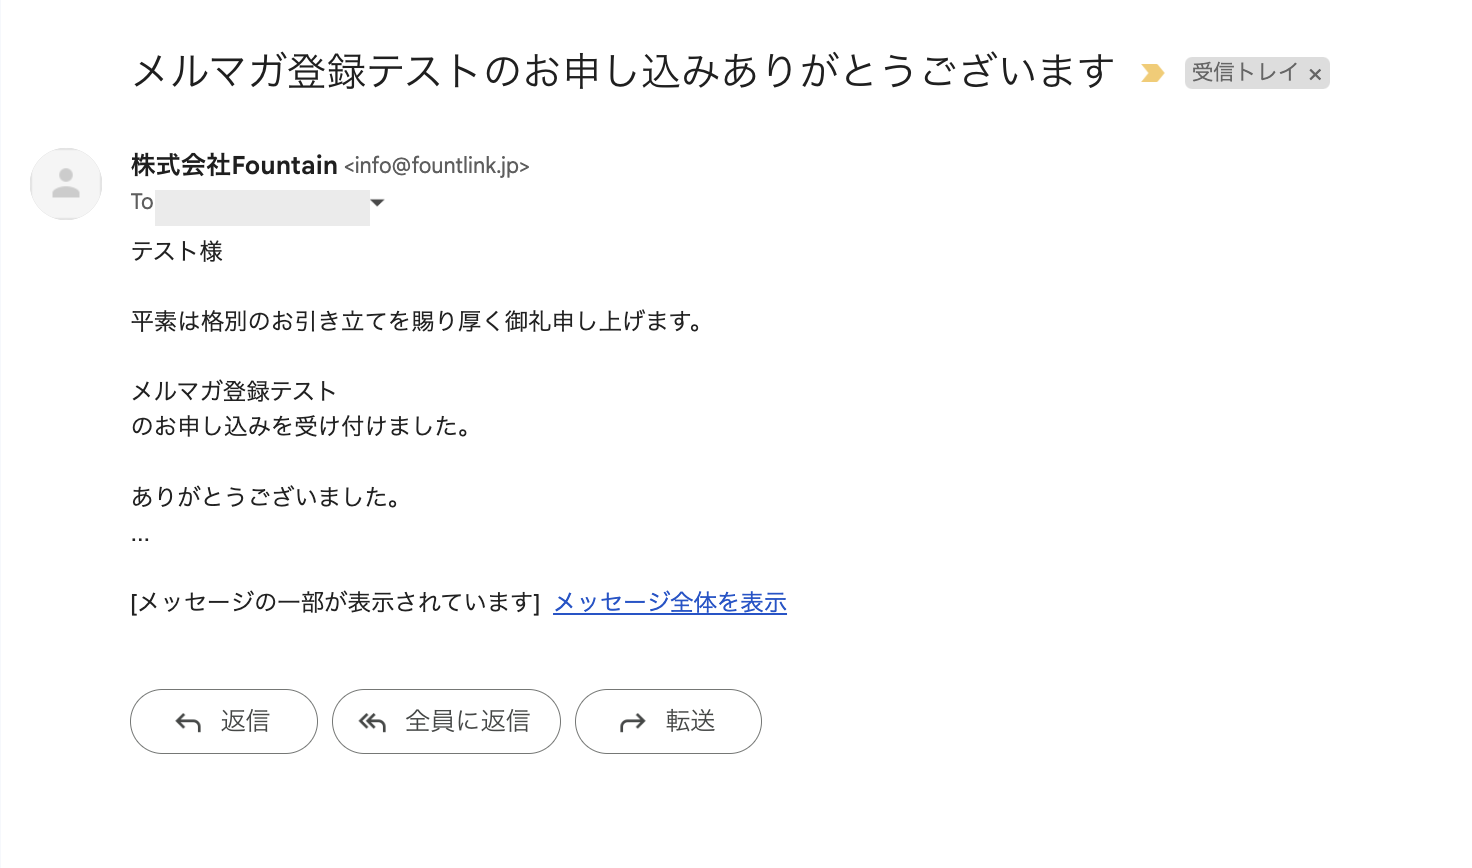
Task: Click the reply arrow icon in 返信
Action: [x=188, y=722]
